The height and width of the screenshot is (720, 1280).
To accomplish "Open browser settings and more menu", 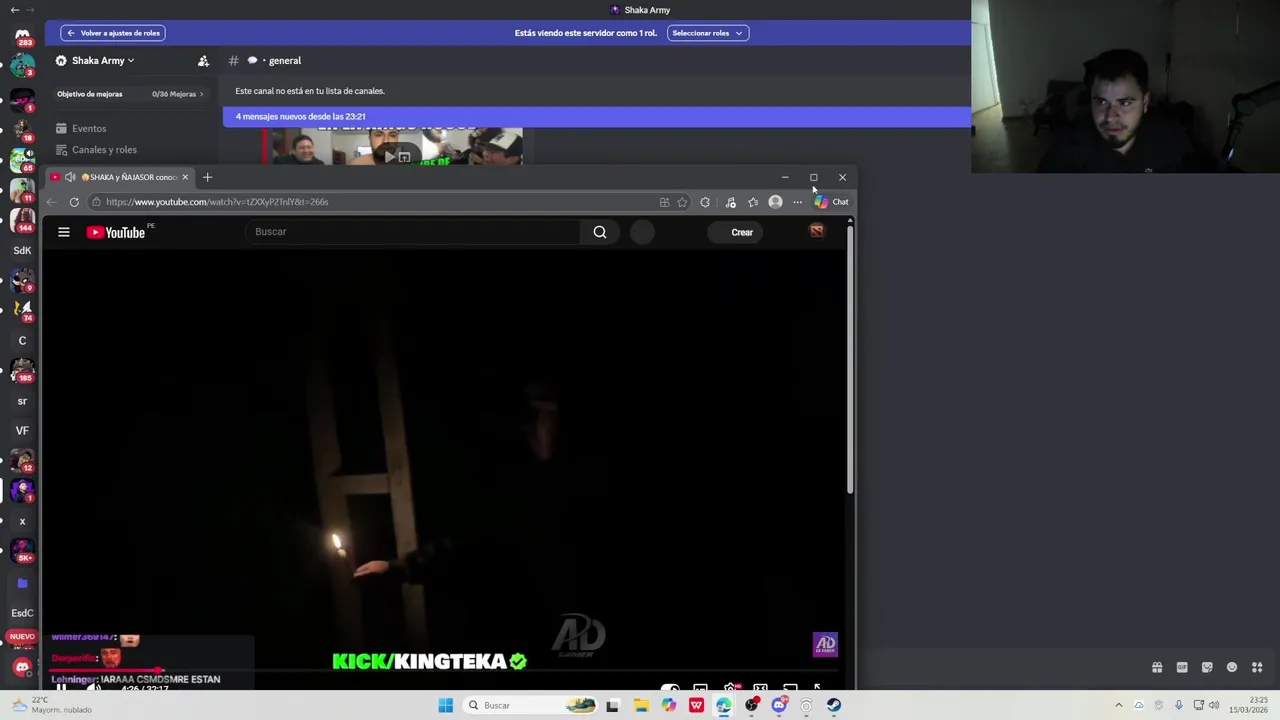I will (797, 202).
